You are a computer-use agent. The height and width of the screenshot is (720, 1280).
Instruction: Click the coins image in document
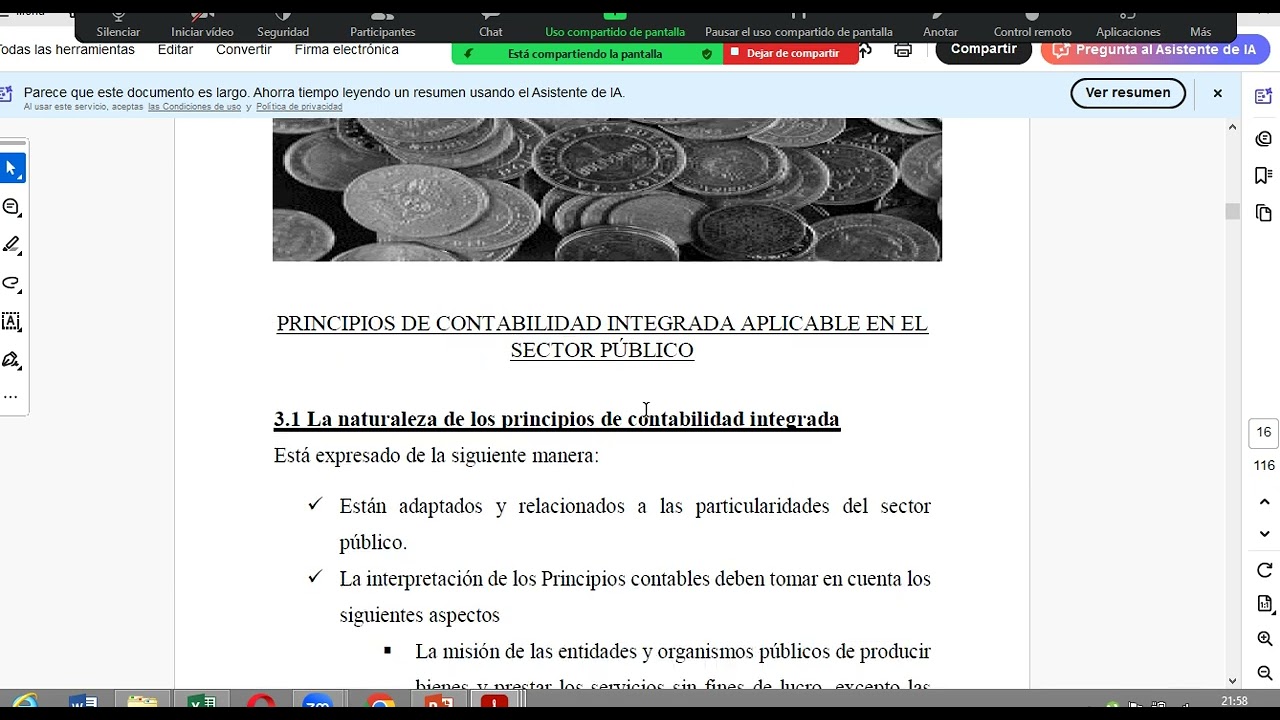(607, 190)
